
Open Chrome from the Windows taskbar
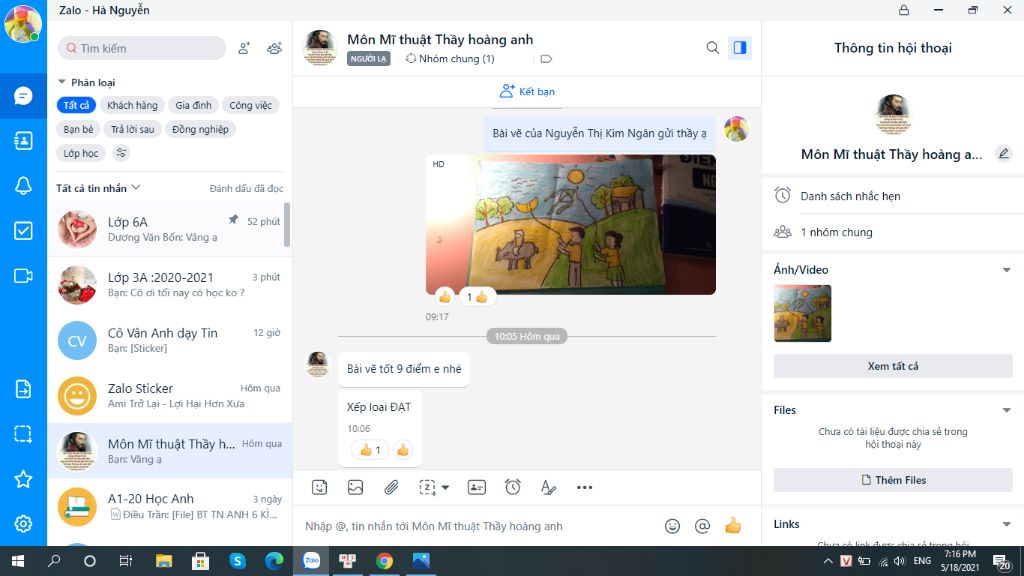(385, 561)
